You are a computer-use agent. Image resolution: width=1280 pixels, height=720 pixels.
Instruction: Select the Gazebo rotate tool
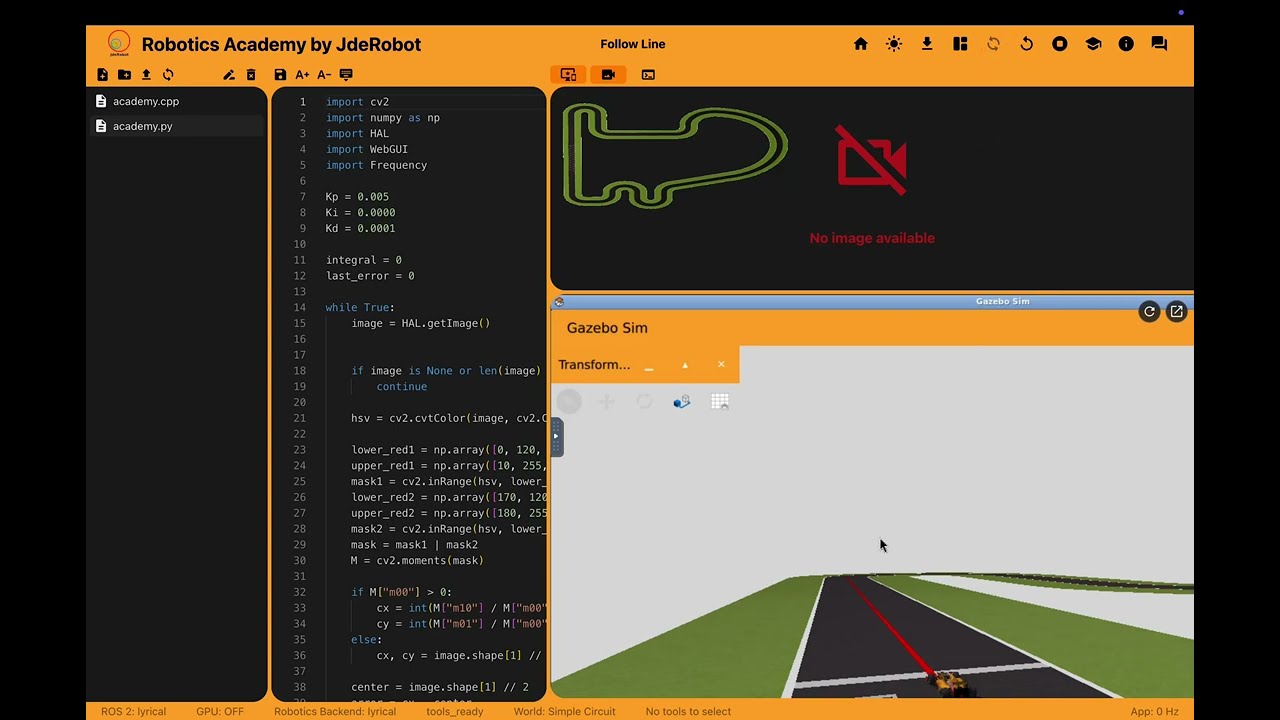(644, 402)
